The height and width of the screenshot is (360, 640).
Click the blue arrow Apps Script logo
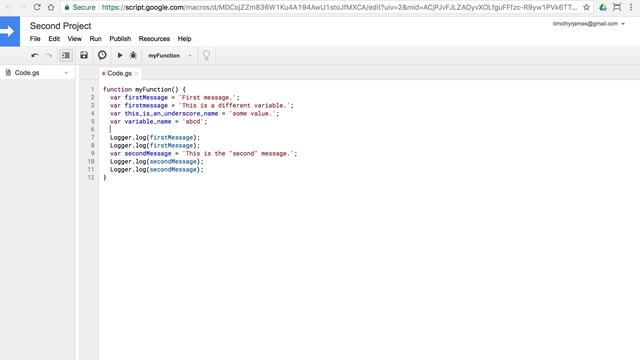tap(10, 31)
